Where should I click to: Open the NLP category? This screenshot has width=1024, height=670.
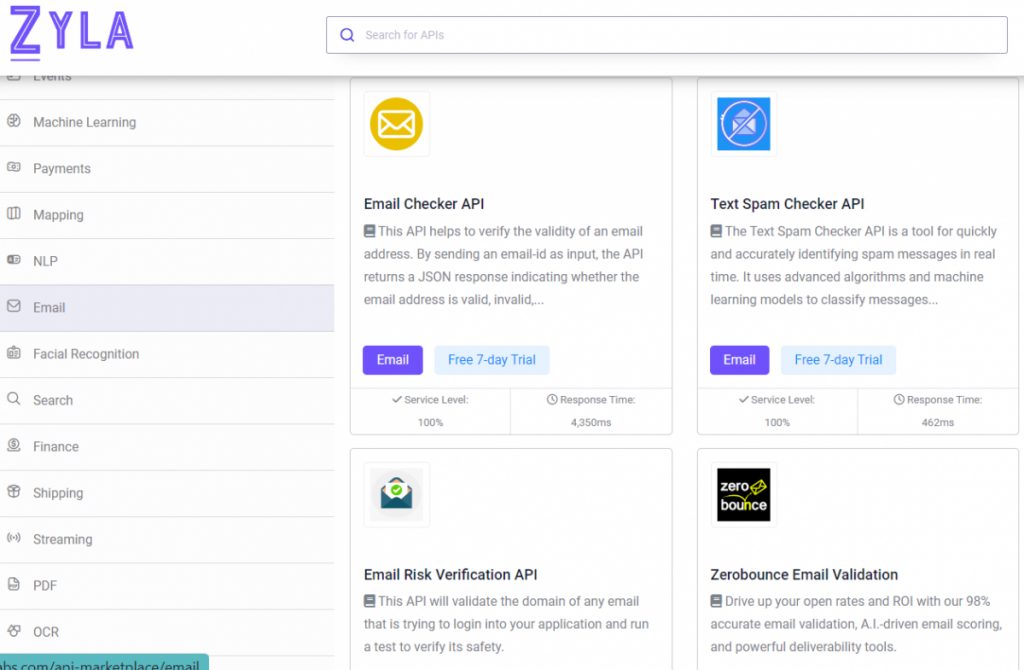167,261
